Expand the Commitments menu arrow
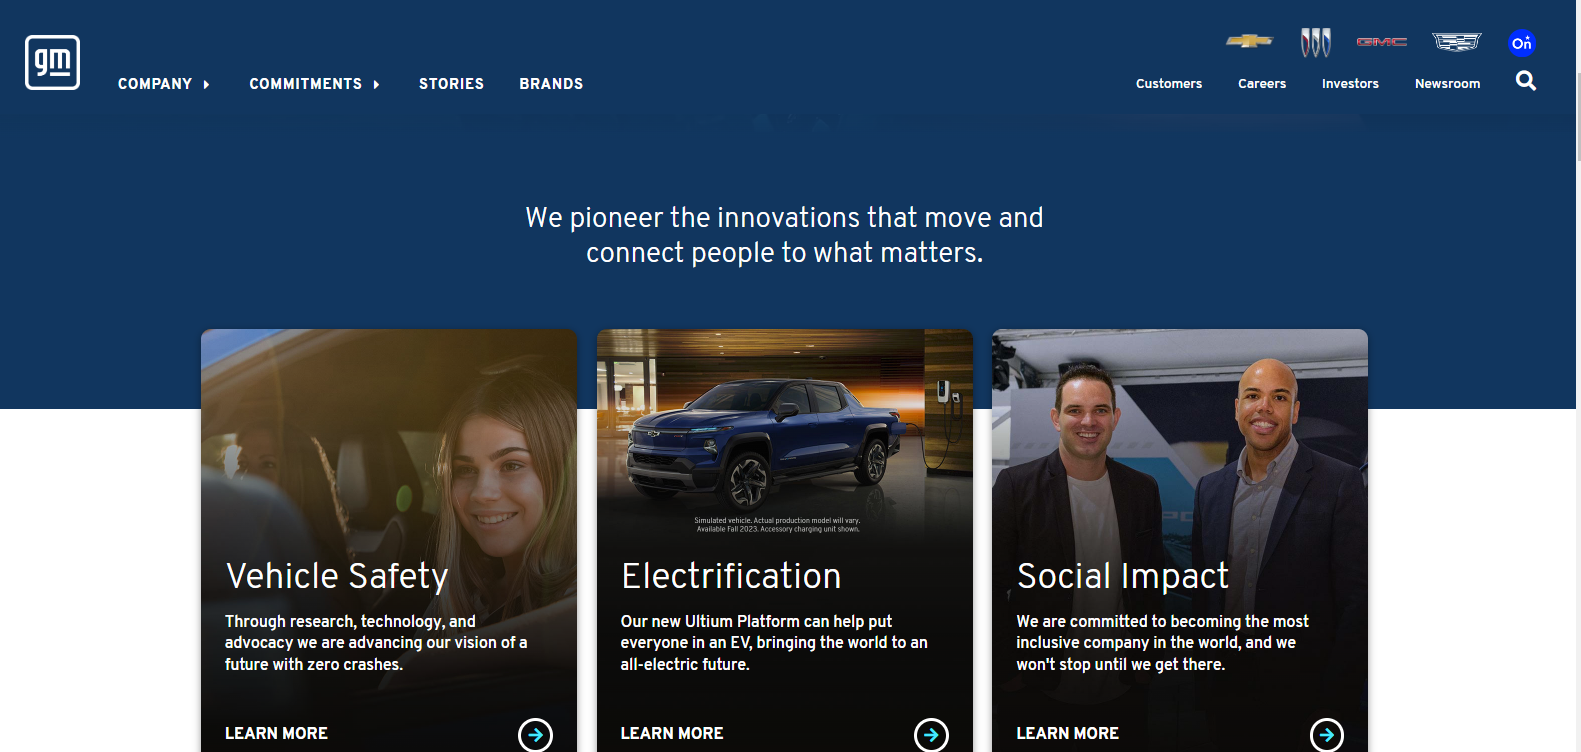The height and width of the screenshot is (752, 1581). [376, 85]
